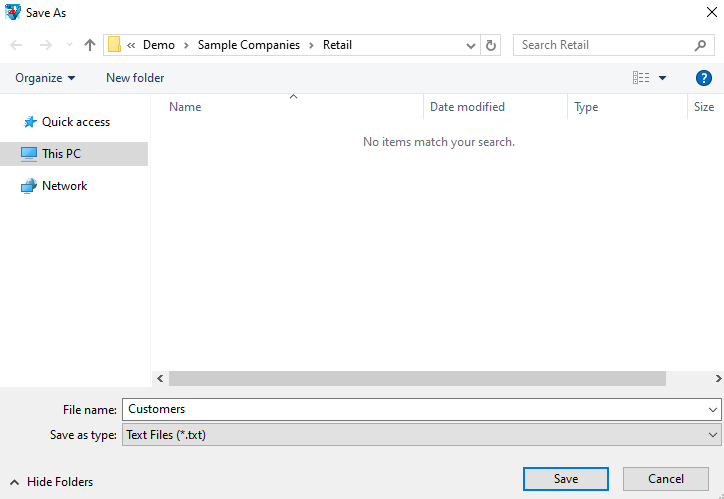
Task: Click the blue Help question mark icon
Action: point(703,78)
